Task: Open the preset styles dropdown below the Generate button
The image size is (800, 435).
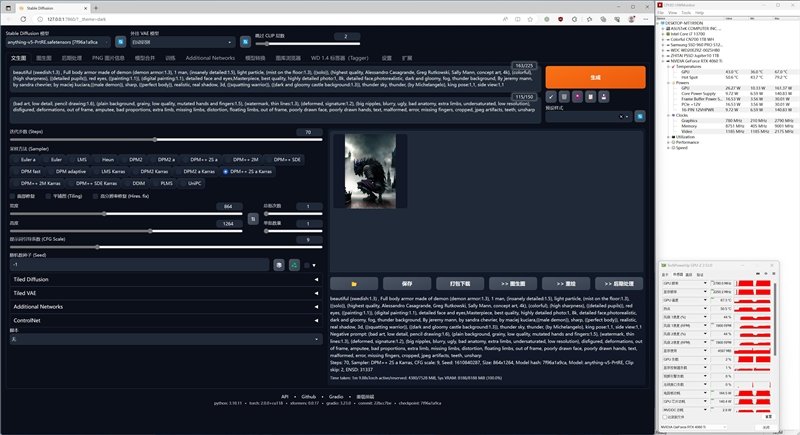Action: 589,116
